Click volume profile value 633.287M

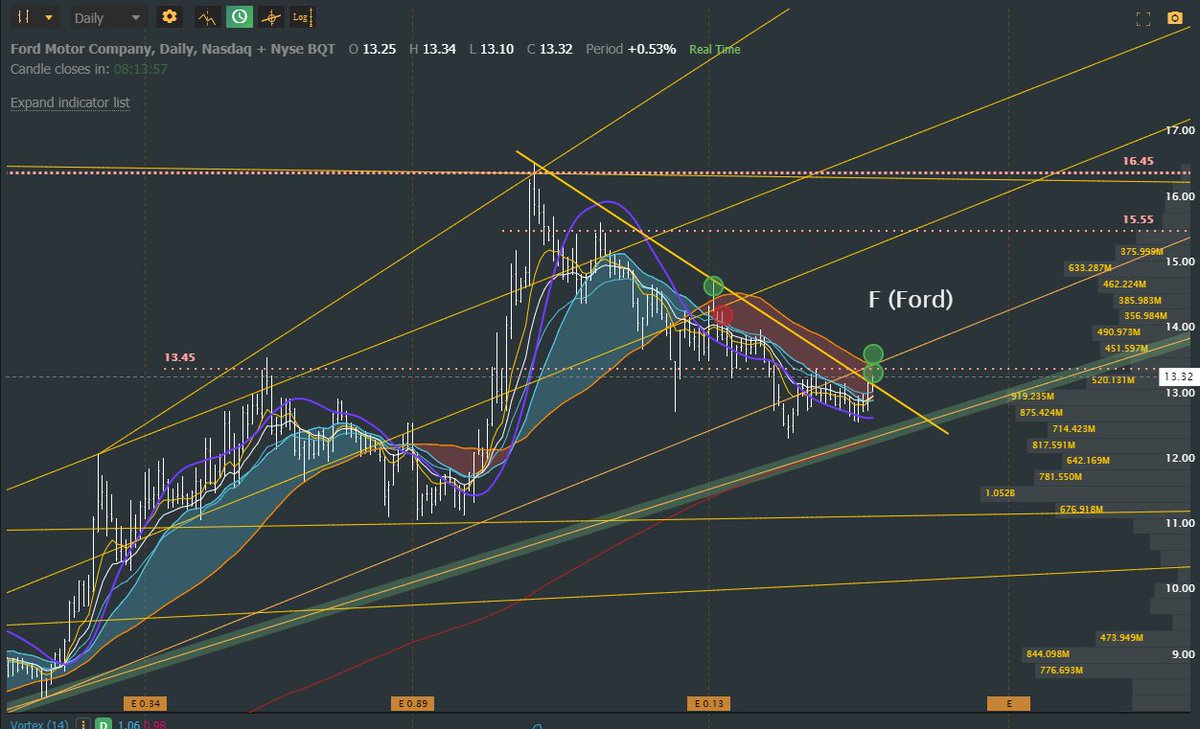[1090, 268]
